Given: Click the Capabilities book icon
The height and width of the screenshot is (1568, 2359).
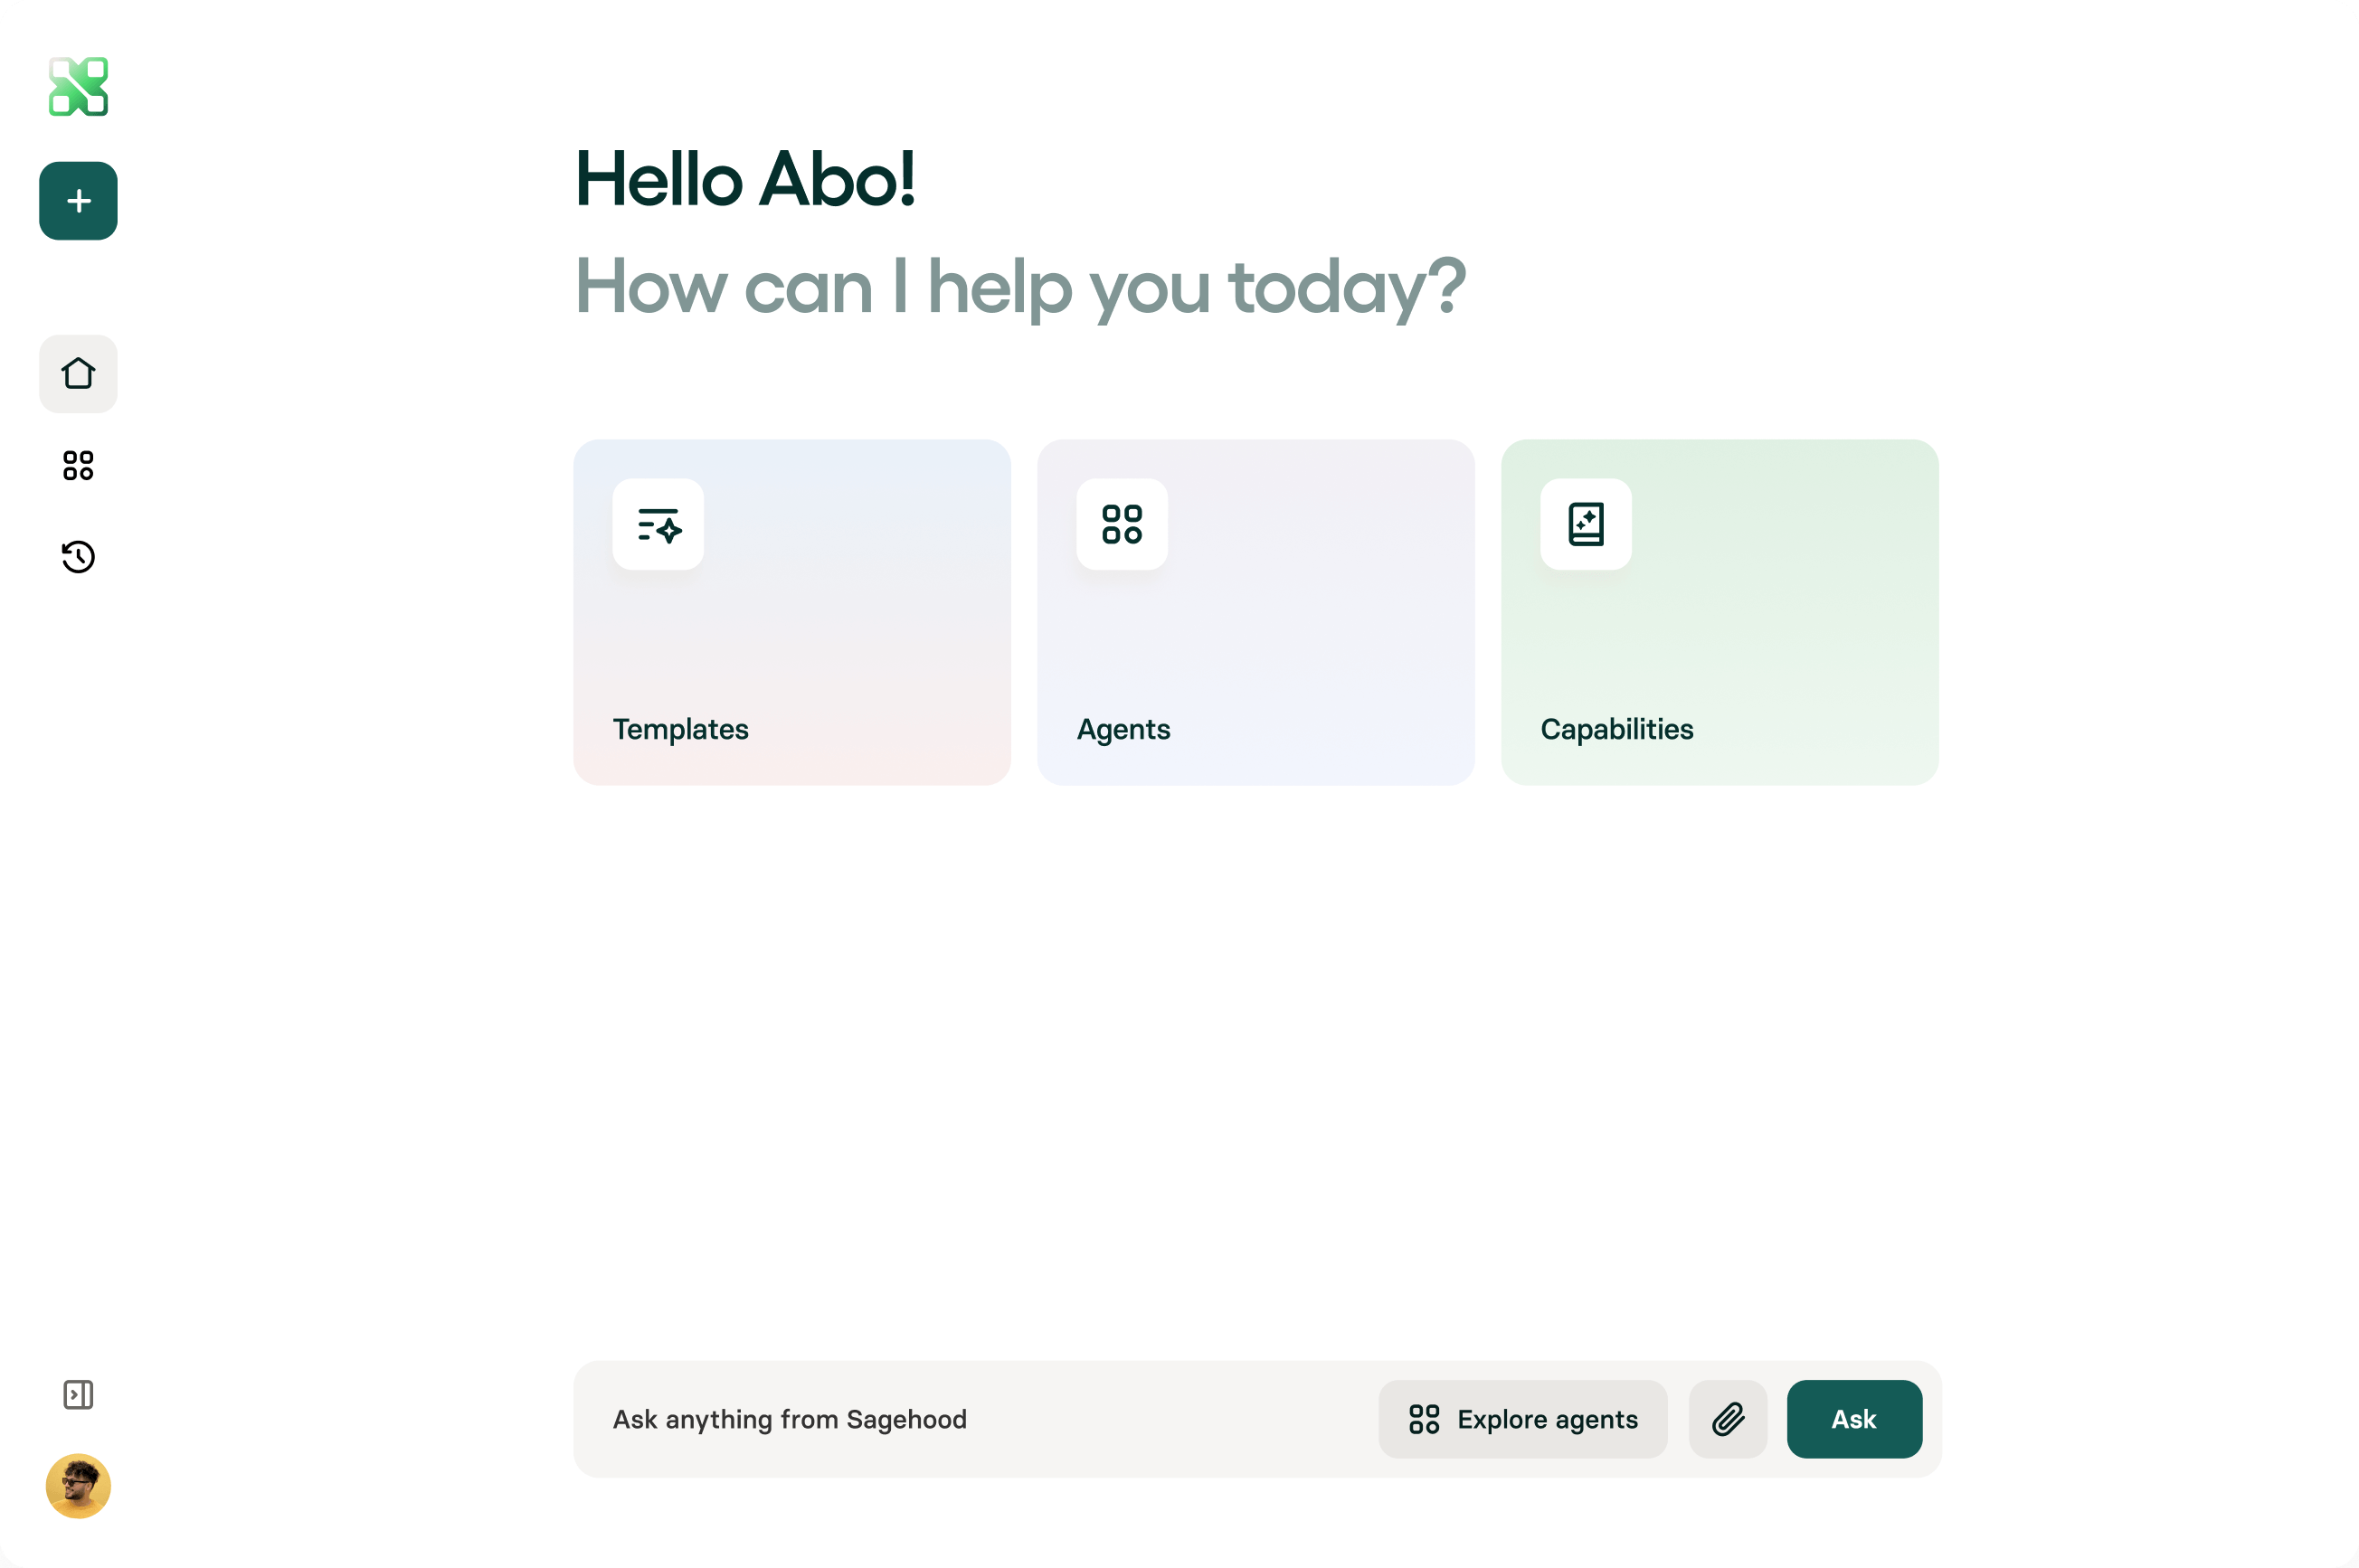Looking at the screenshot, I should (x=1586, y=524).
